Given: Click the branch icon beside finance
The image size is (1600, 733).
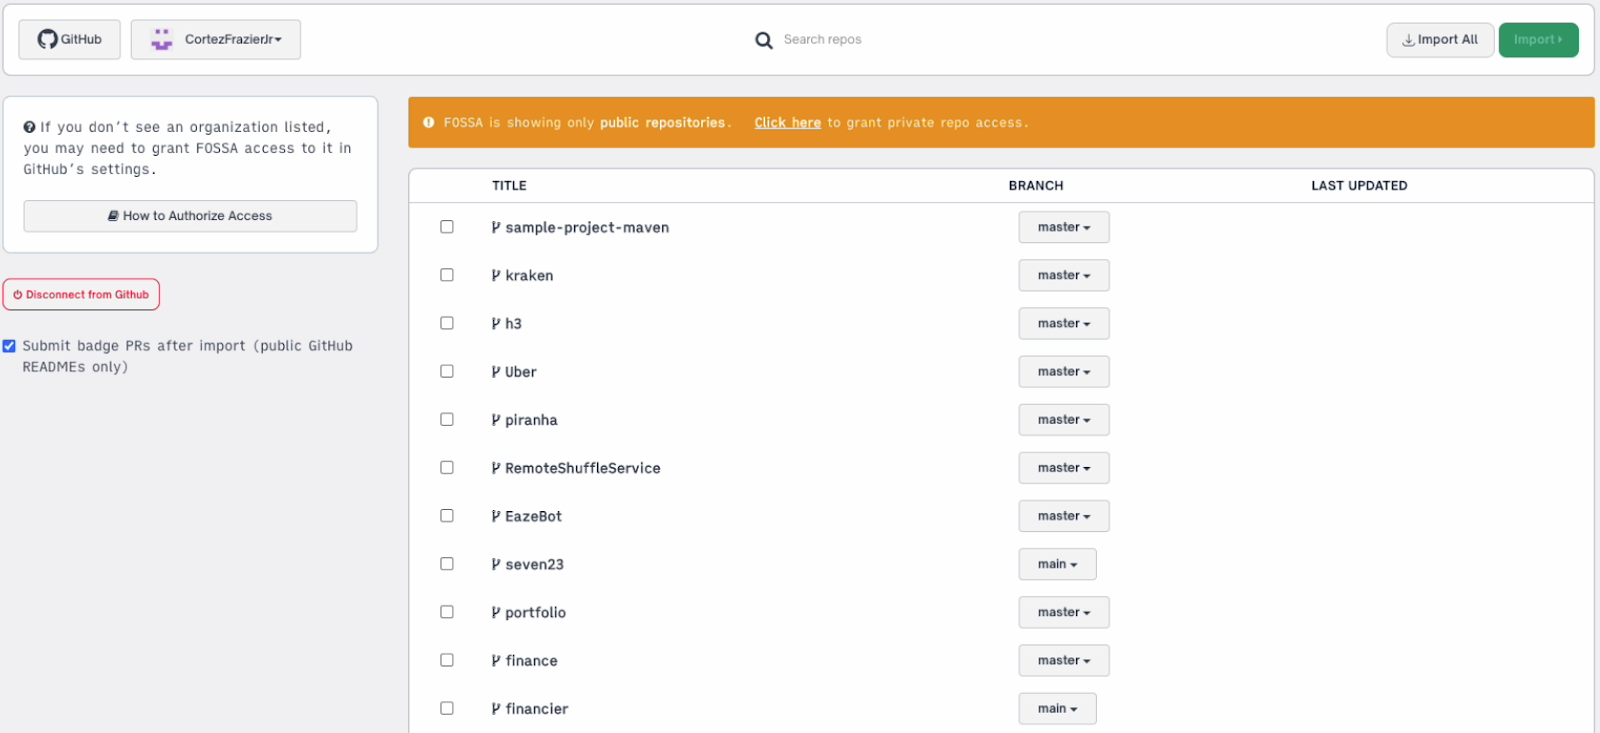Looking at the screenshot, I should 496,660.
